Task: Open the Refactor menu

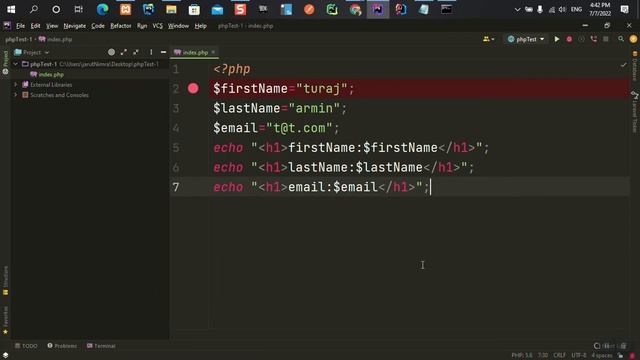Action: coord(121,26)
